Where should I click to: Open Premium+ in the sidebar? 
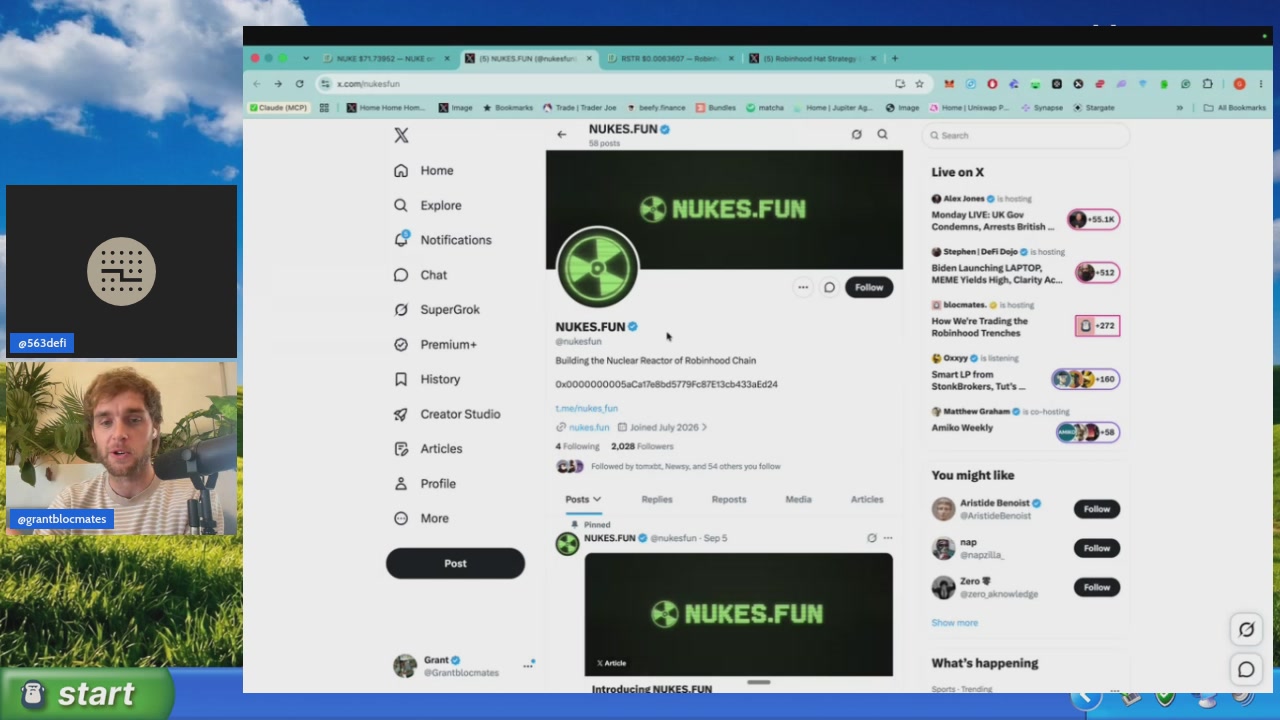435,344
